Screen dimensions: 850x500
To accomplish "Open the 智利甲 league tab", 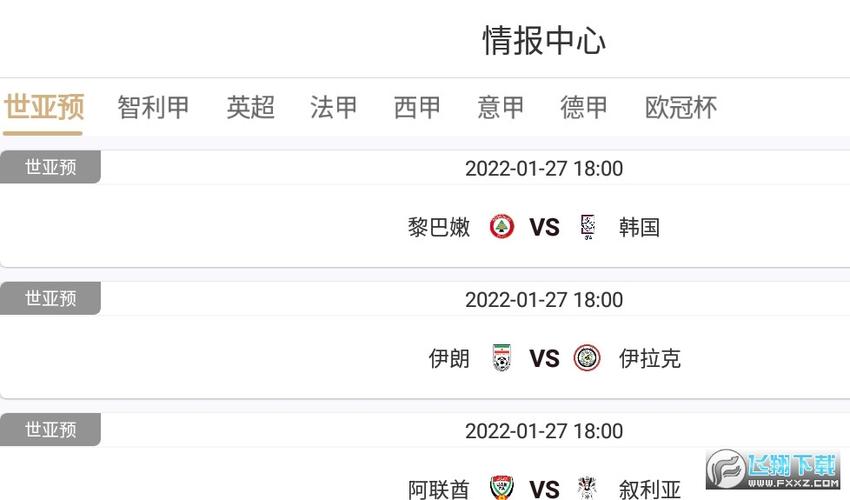I will (153, 107).
